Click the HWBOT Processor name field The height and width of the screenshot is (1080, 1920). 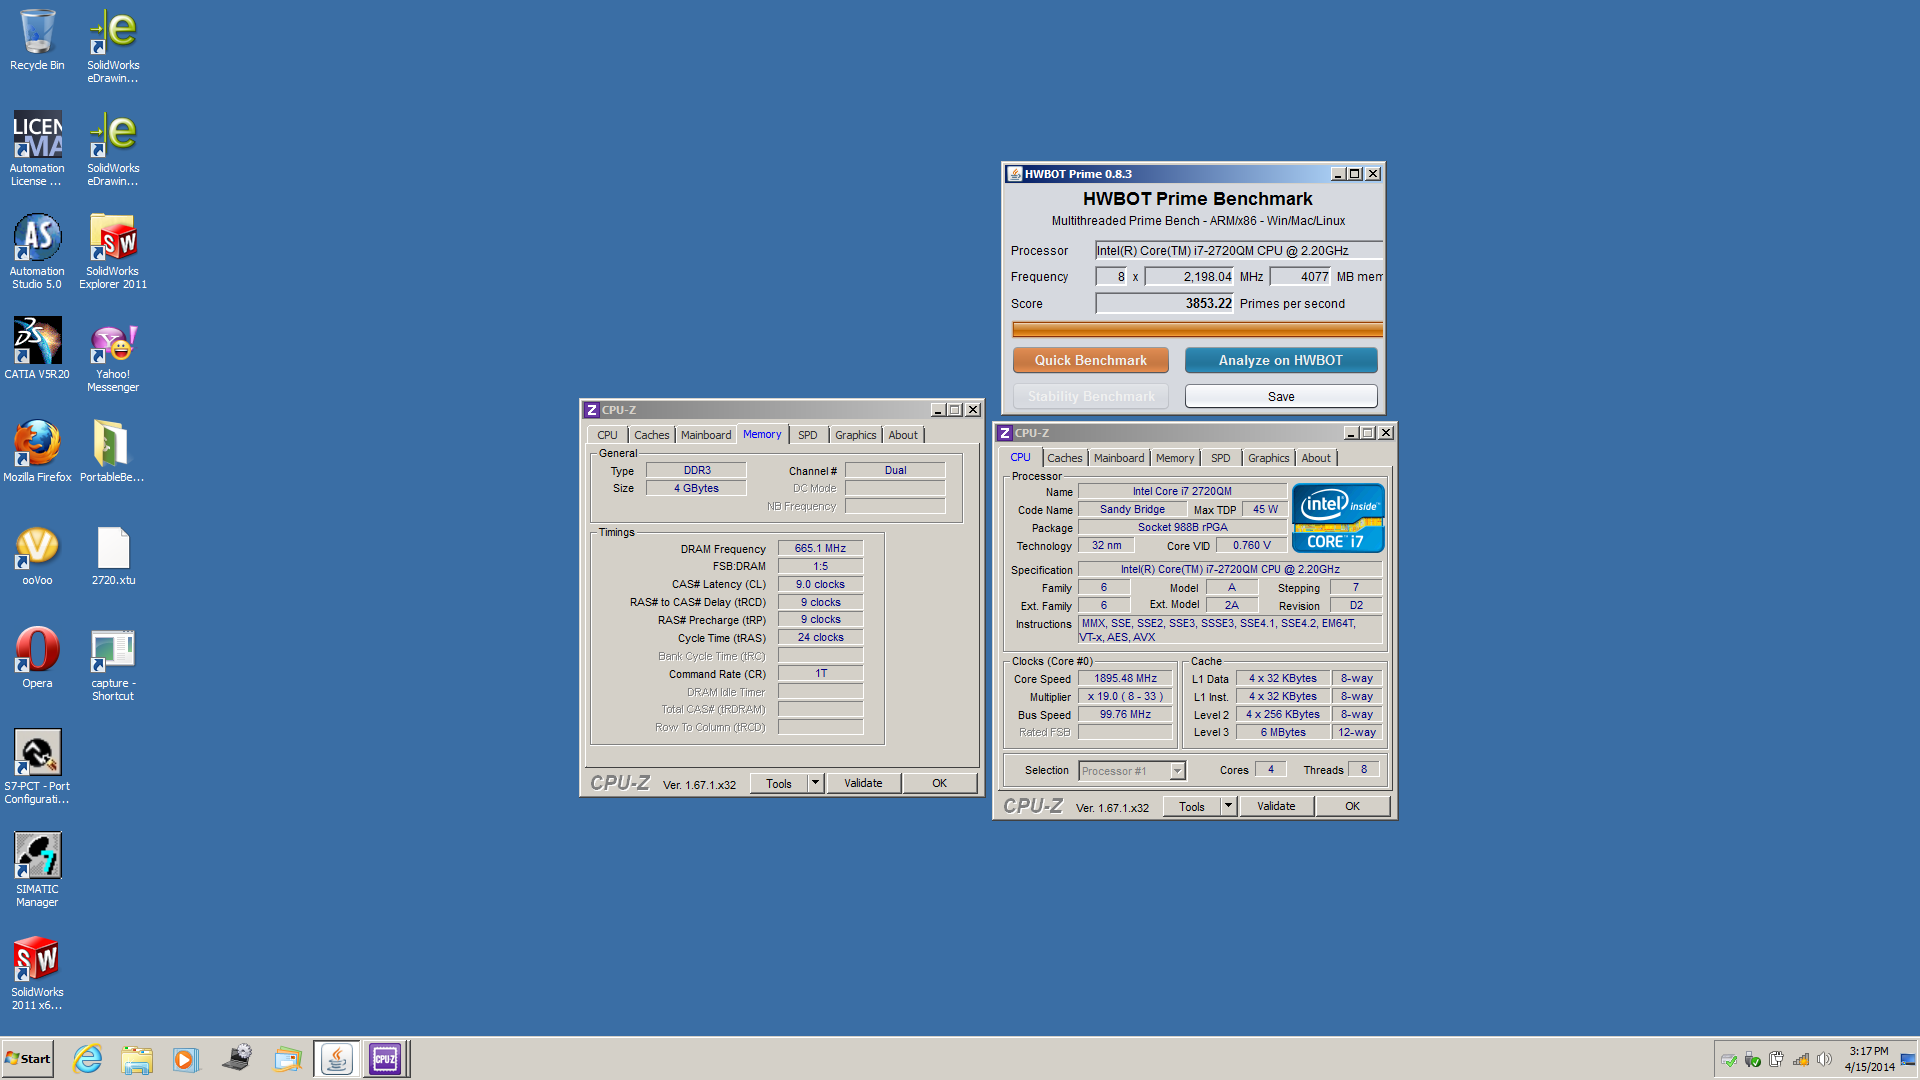[x=1238, y=250]
